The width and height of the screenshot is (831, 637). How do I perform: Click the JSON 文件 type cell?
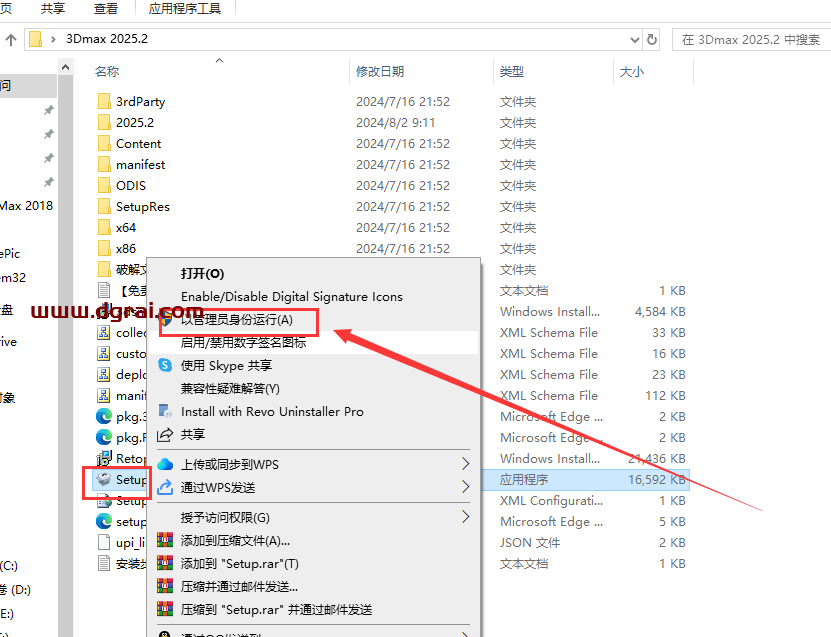click(529, 543)
